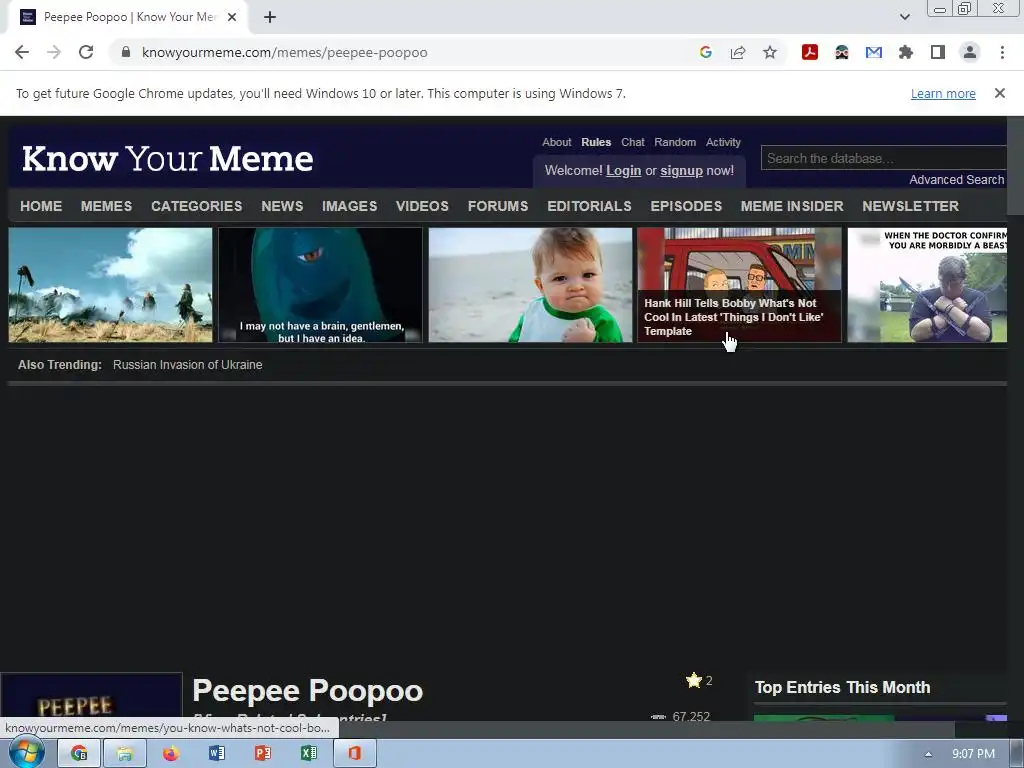Screen dimensions: 1024x768
Task: Click the Search the database field
Action: click(884, 158)
